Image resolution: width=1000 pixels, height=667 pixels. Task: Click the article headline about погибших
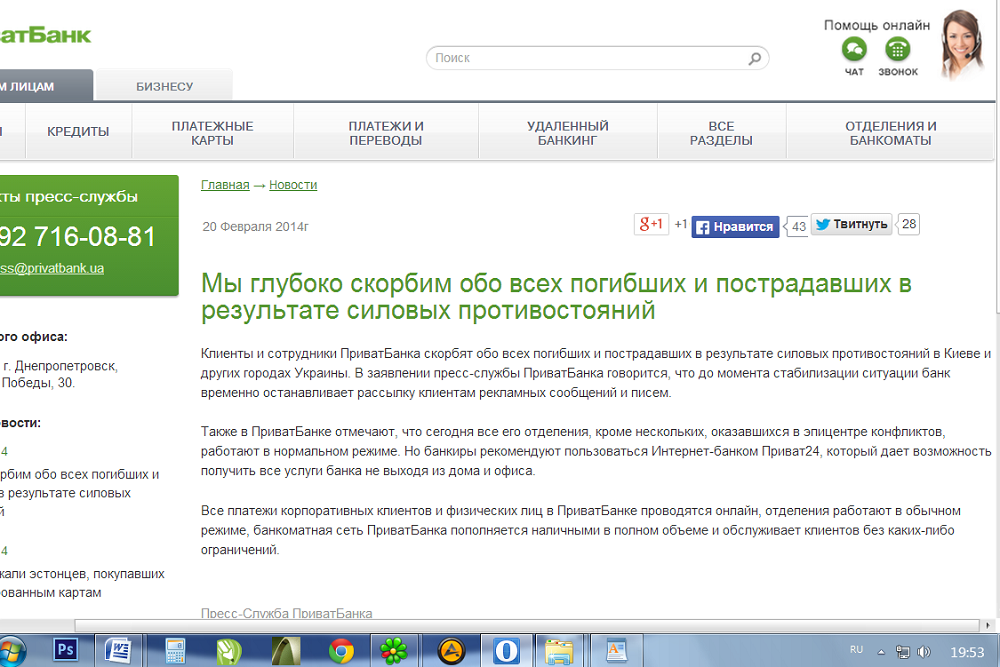pos(555,297)
